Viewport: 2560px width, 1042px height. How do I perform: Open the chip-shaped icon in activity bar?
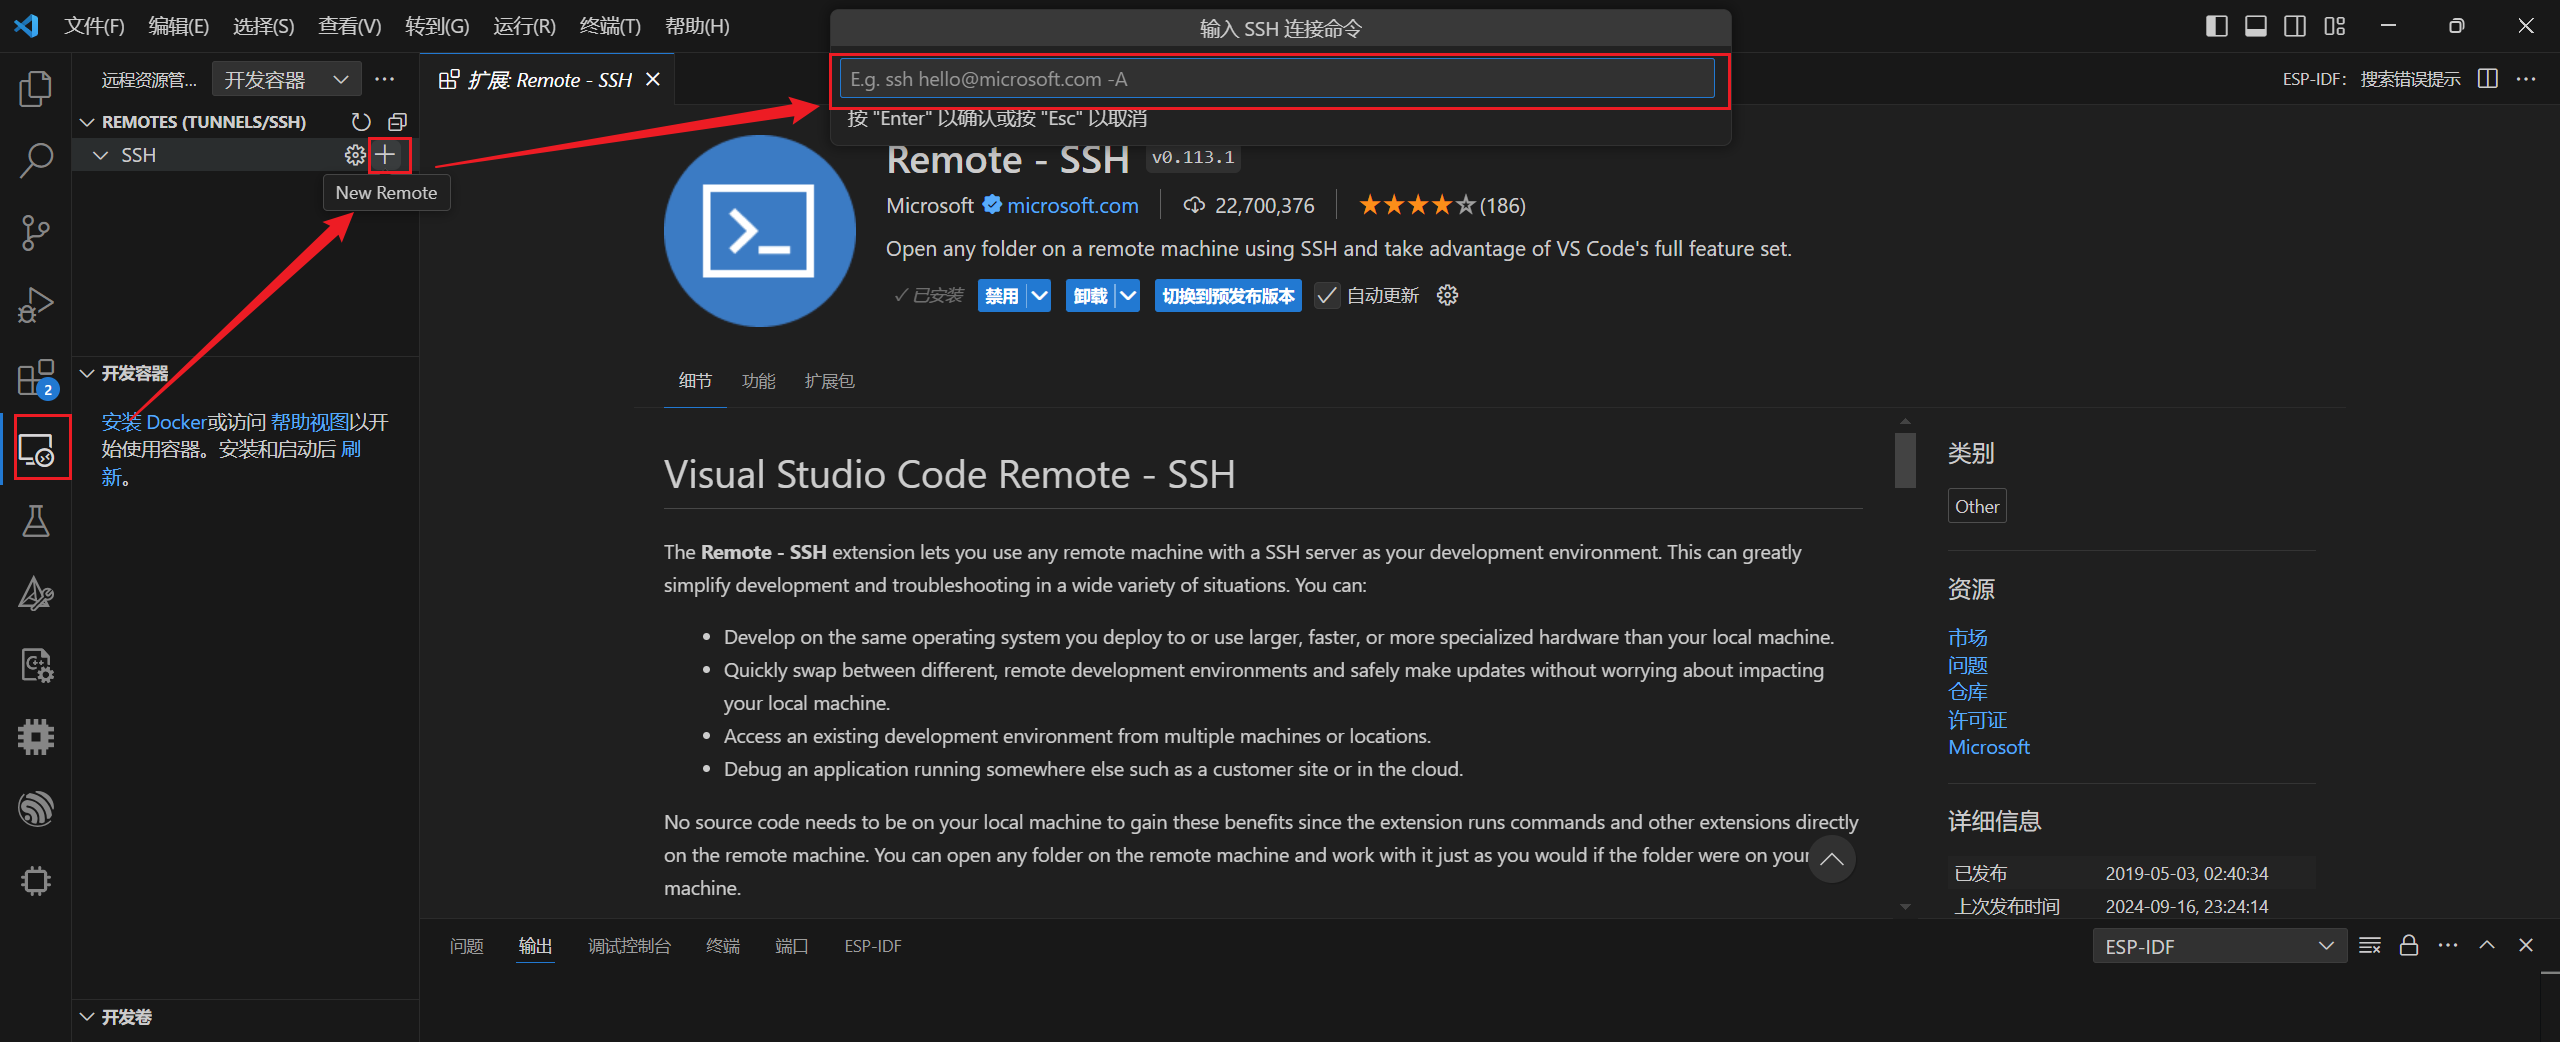[36, 737]
